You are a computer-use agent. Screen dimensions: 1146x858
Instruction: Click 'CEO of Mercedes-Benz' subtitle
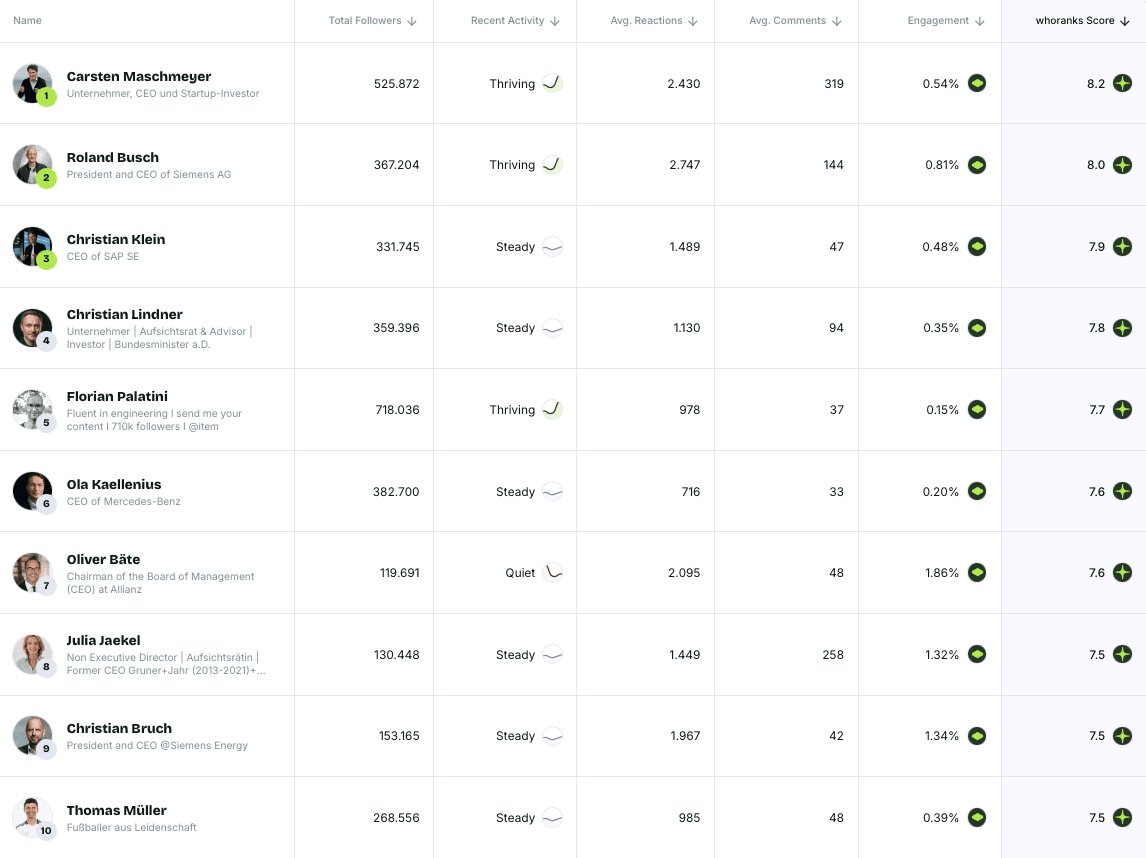pos(124,501)
